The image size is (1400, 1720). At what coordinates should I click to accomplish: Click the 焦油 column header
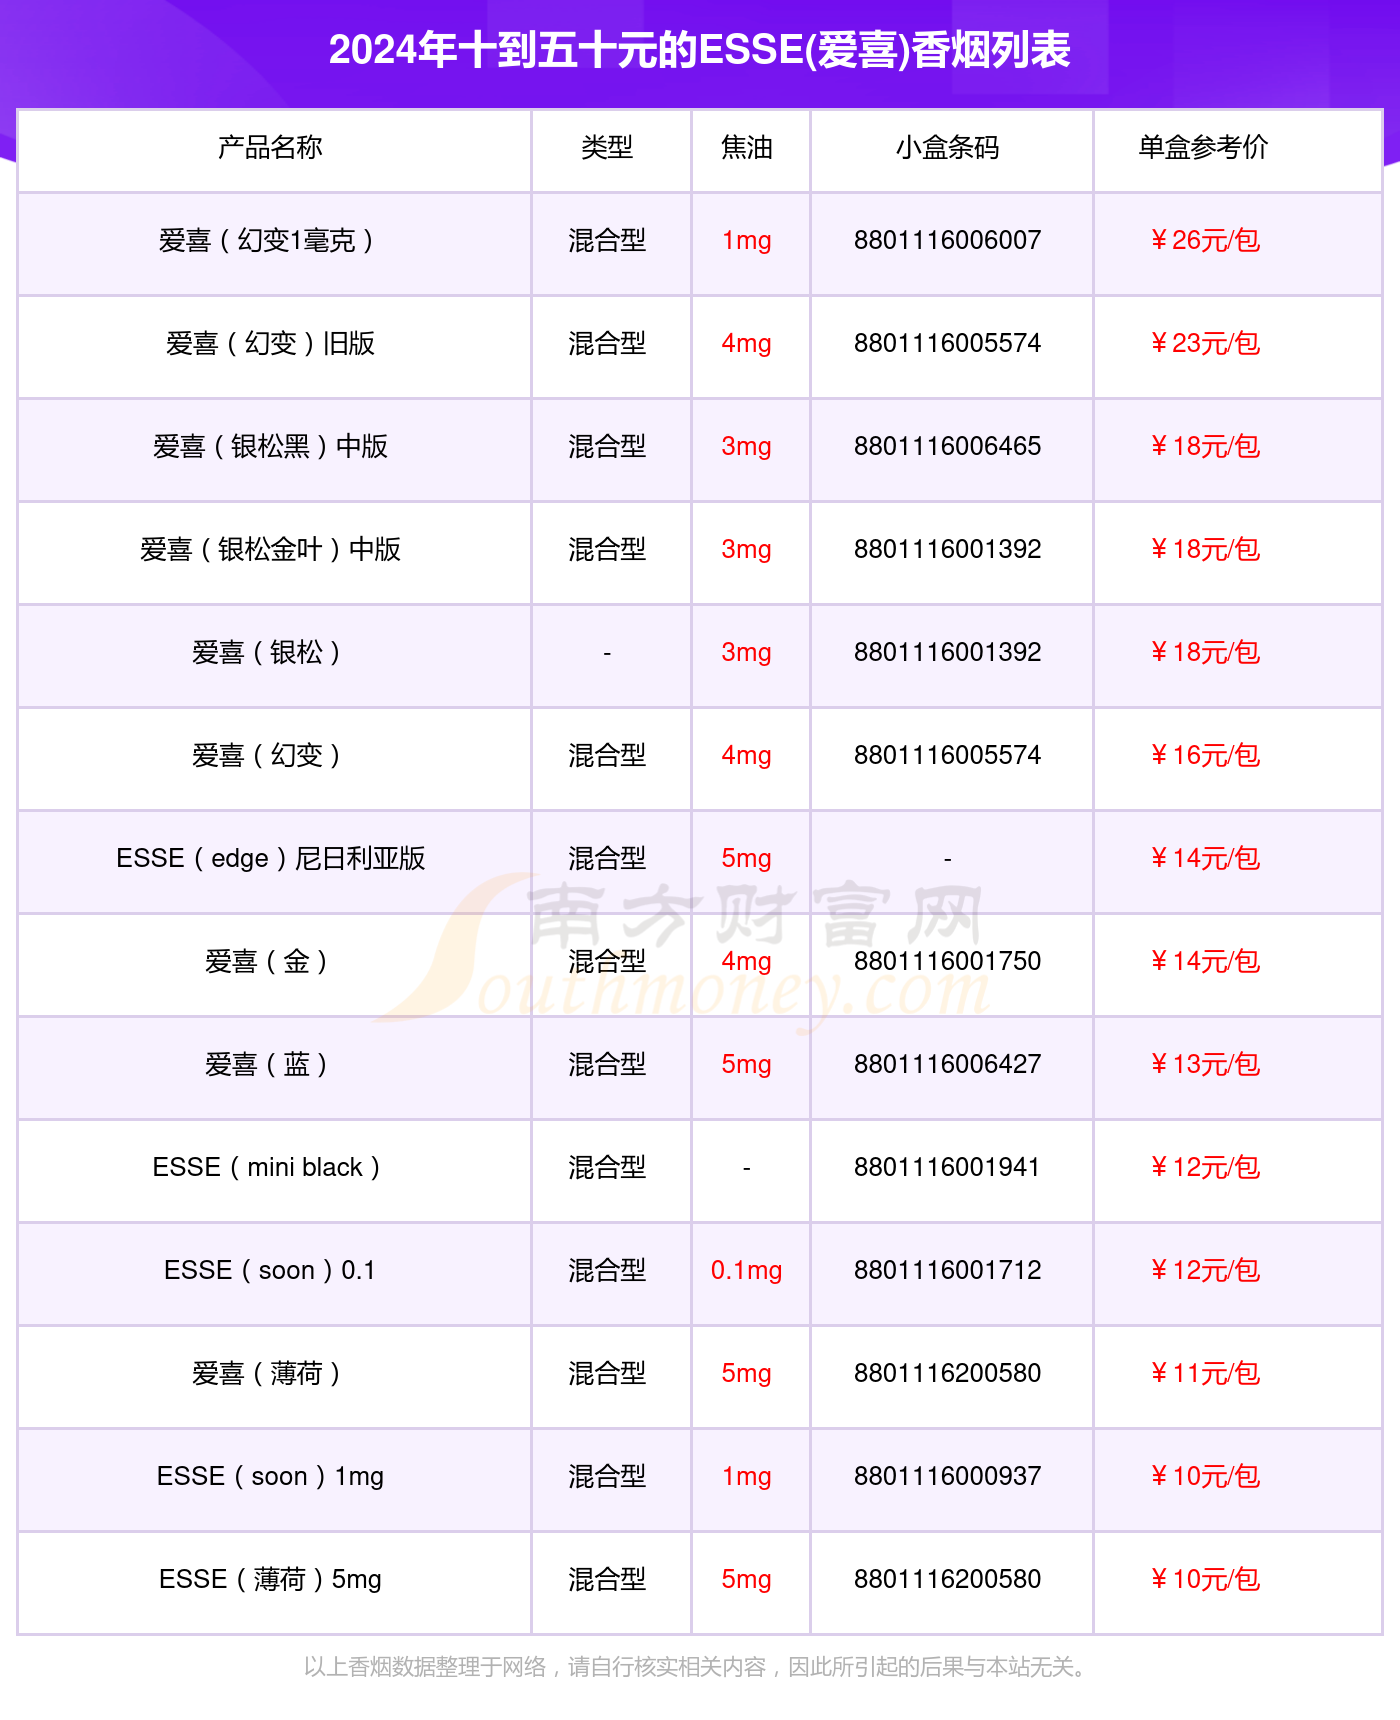747,148
